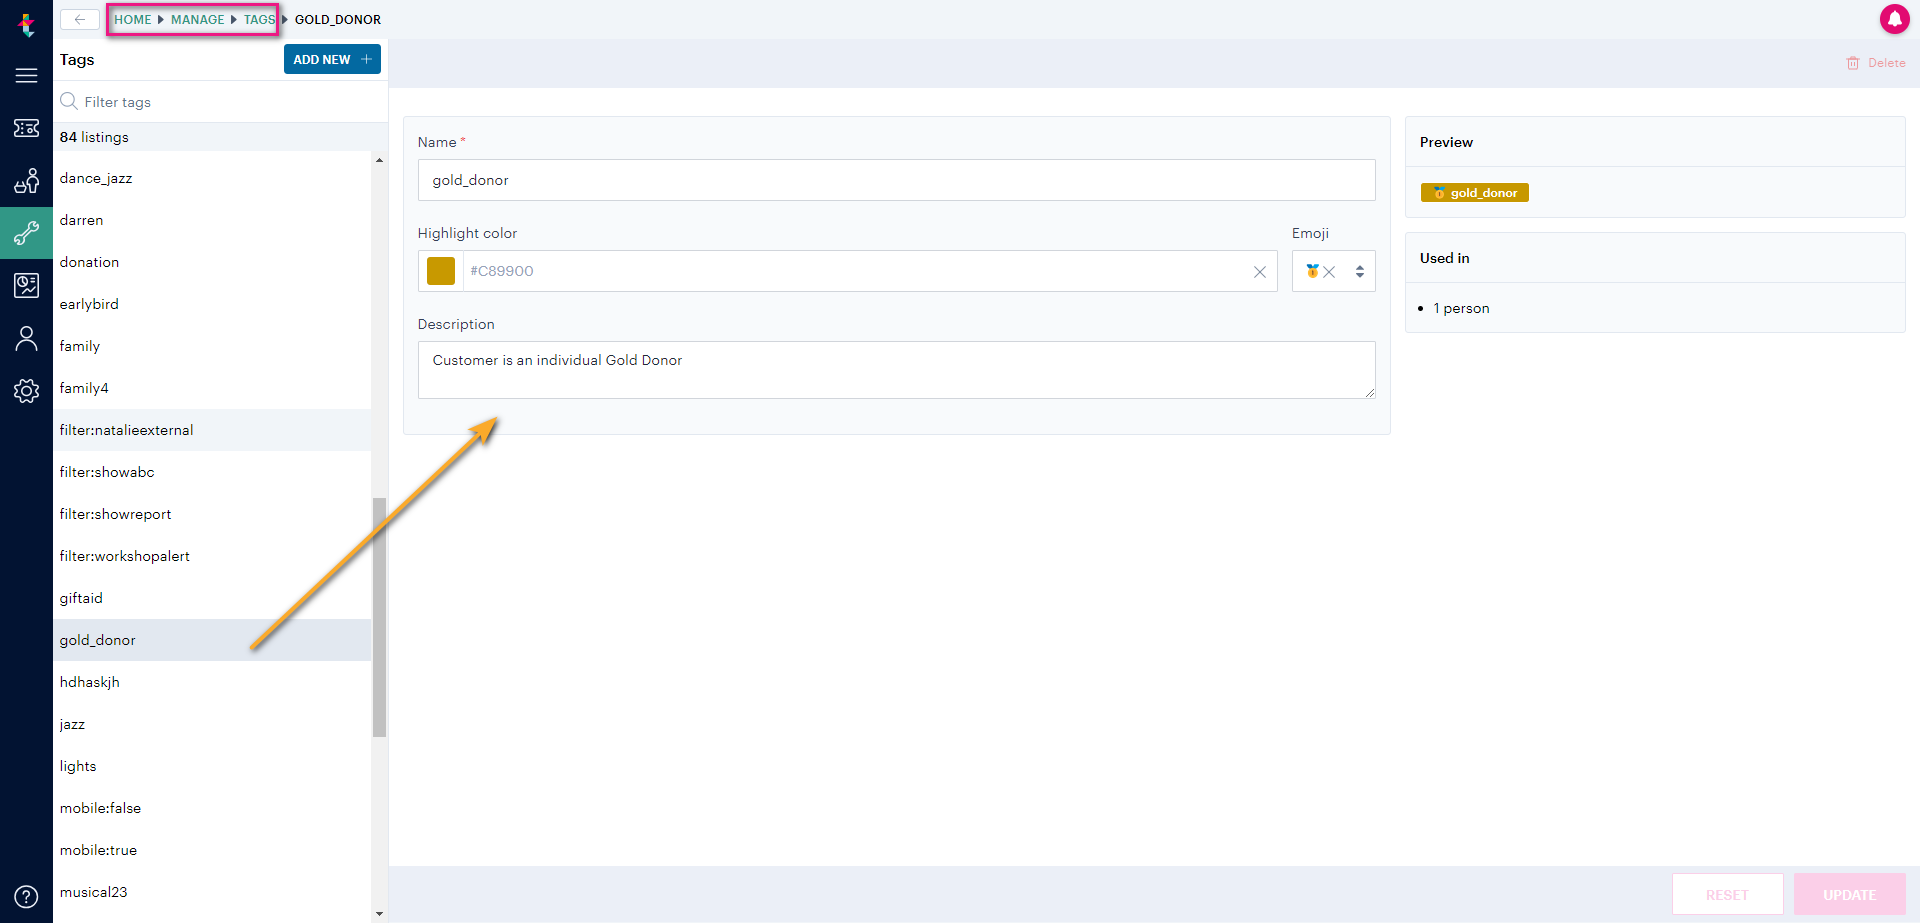Click the RESET button
The height and width of the screenshot is (923, 1920).
click(x=1727, y=894)
